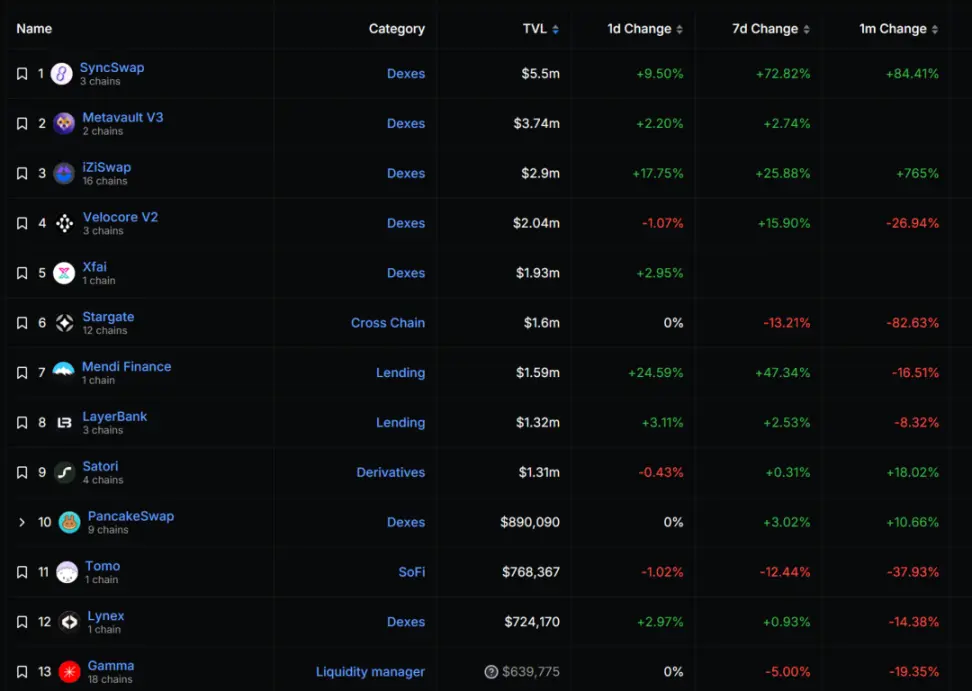Click the Name column header

pos(34,29)
